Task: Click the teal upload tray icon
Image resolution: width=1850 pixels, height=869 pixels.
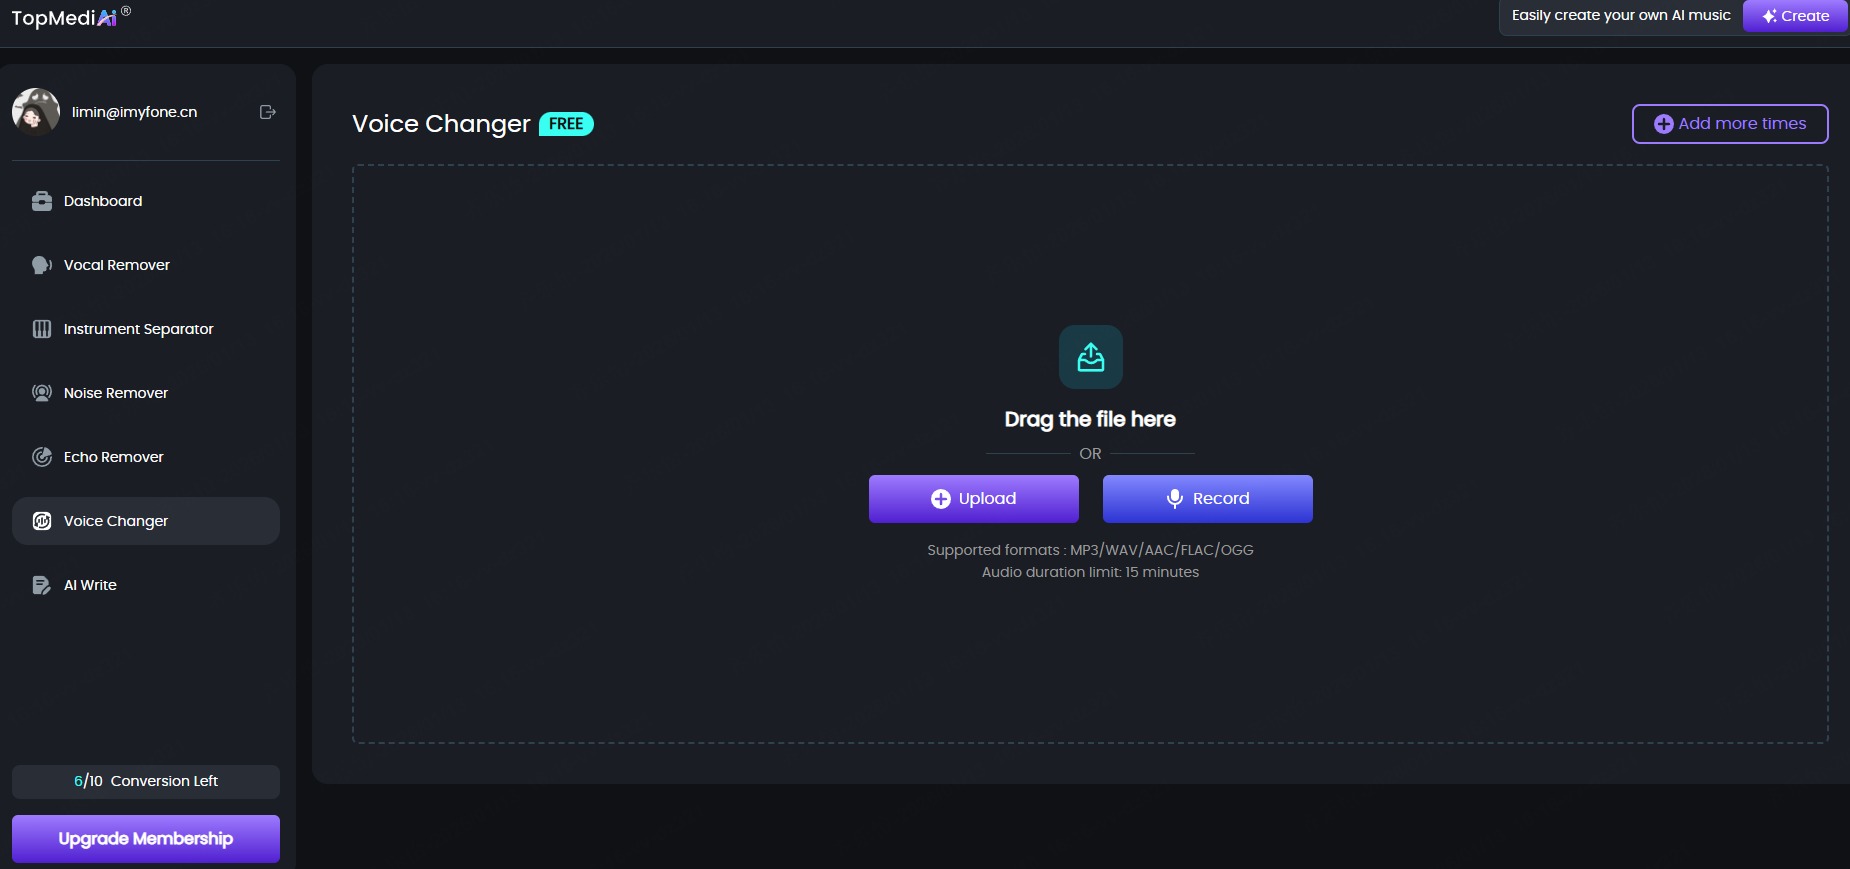Action: [1090, 357]
